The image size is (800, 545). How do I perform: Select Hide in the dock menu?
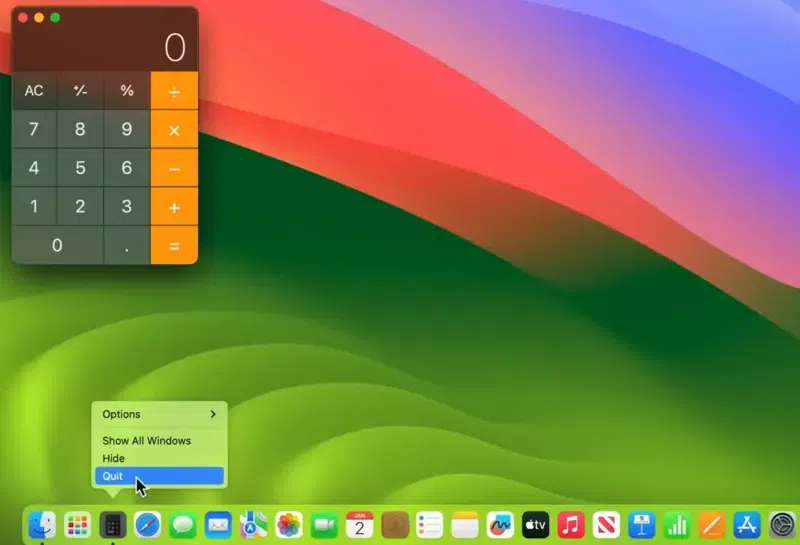[159, 458]
